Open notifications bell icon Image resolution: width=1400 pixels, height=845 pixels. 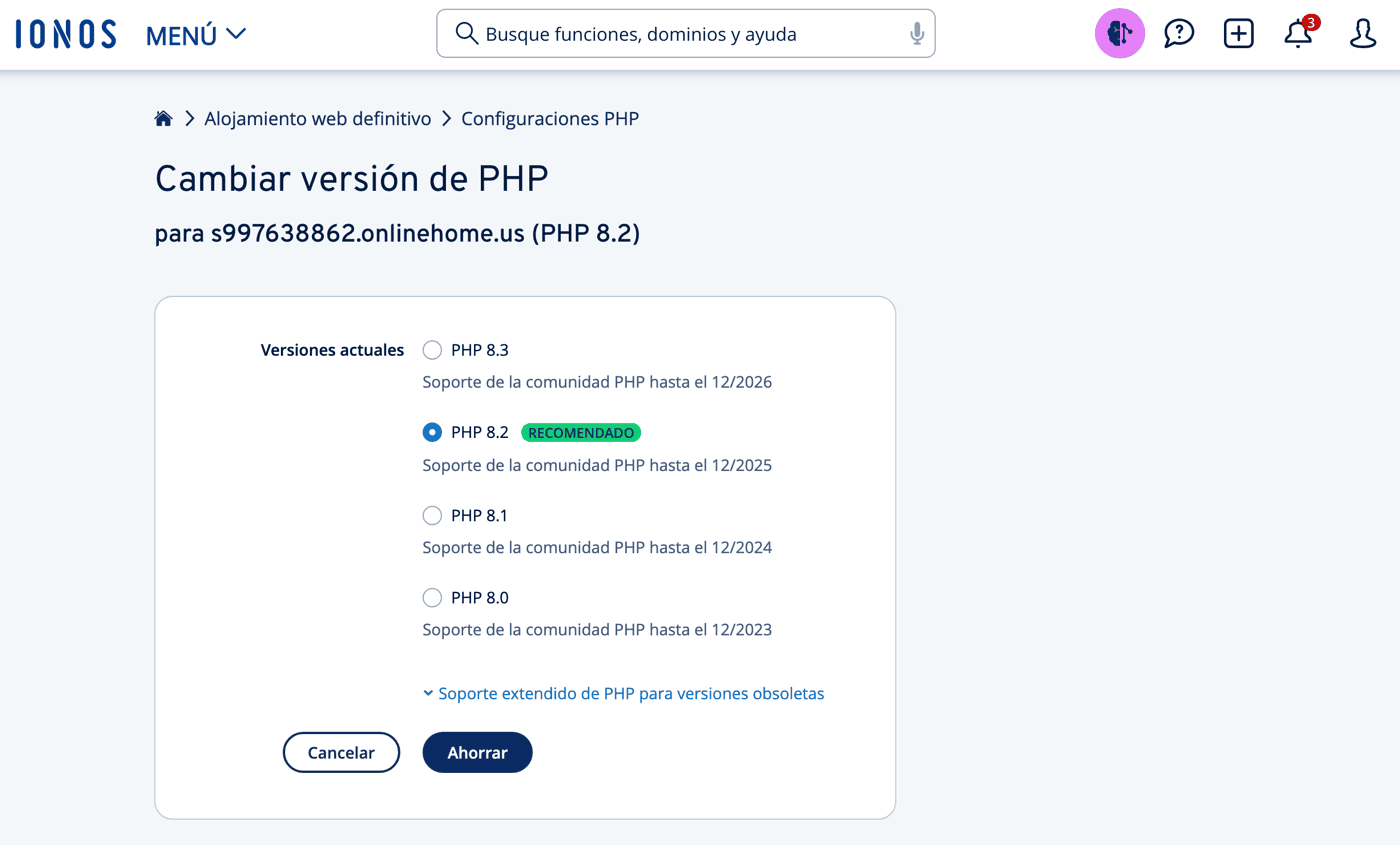pyautogui.click(x=1299, y=33)
